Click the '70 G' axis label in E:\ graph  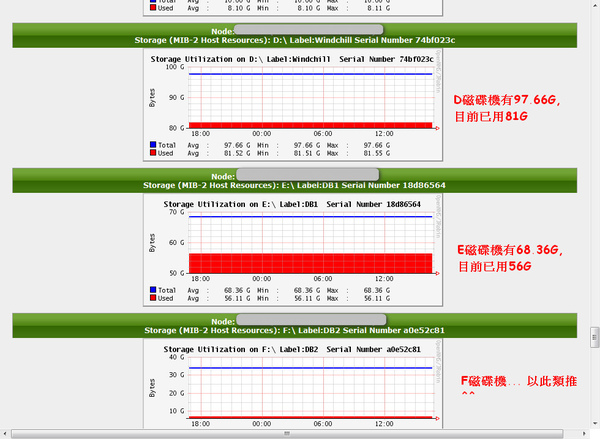click(x=176, y=212)
